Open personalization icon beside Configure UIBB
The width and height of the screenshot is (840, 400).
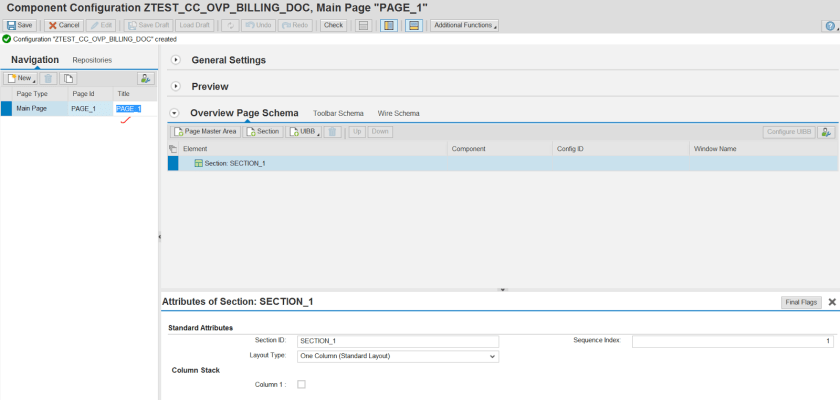tap(826, 131)
